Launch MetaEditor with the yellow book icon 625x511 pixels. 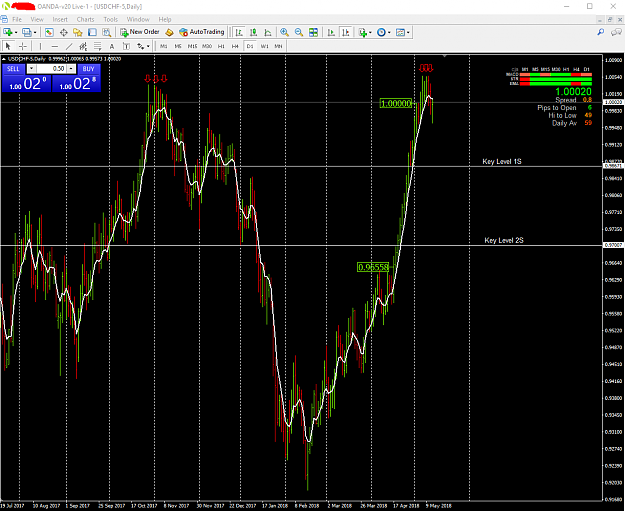coord(169,32)
